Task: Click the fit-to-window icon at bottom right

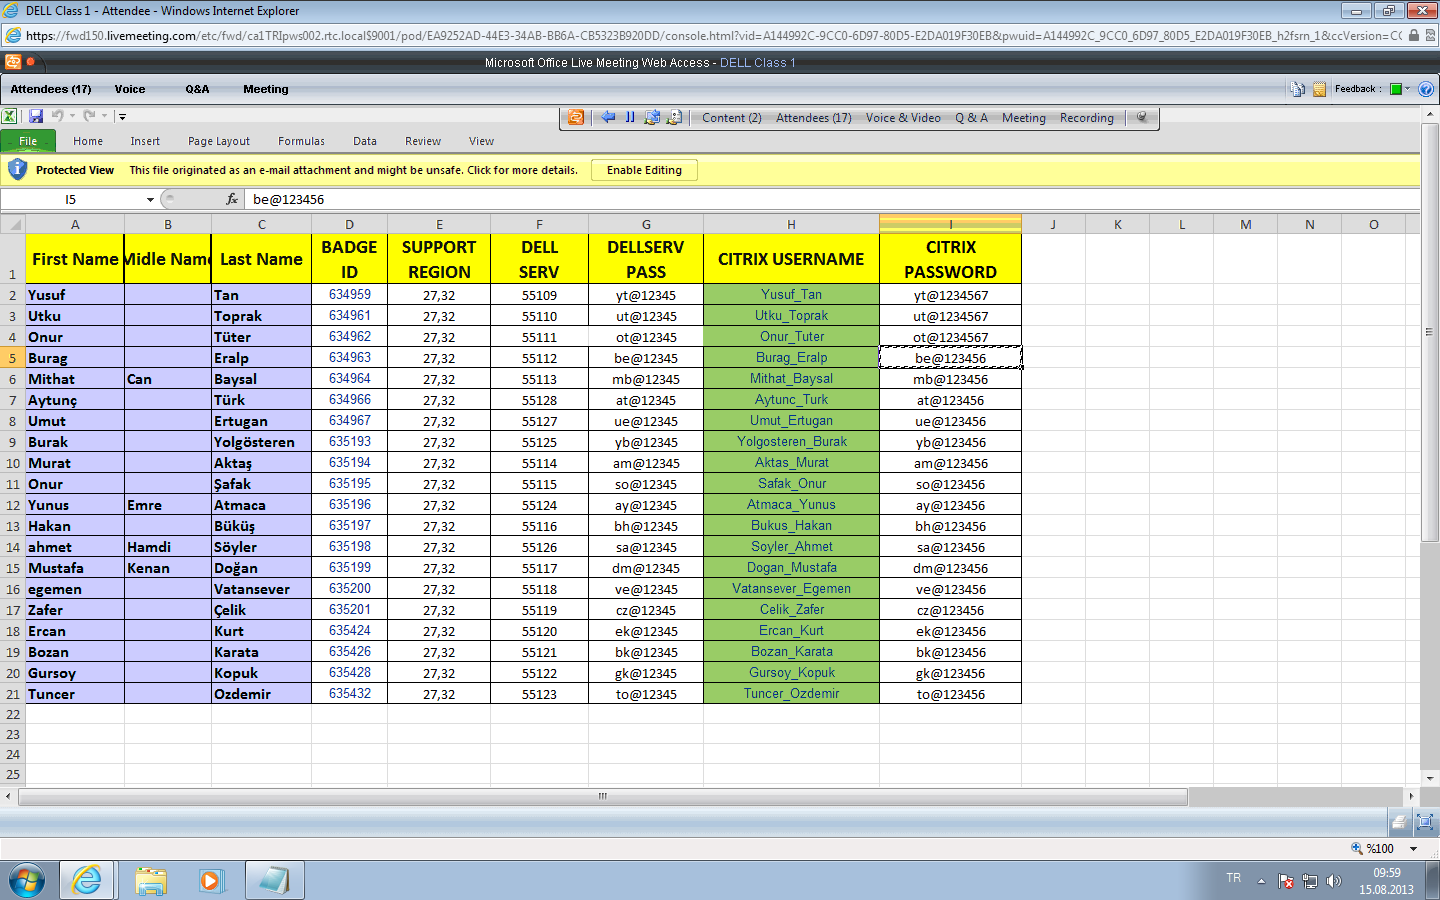Action: pyautogui.click(x=1425, y=822)
